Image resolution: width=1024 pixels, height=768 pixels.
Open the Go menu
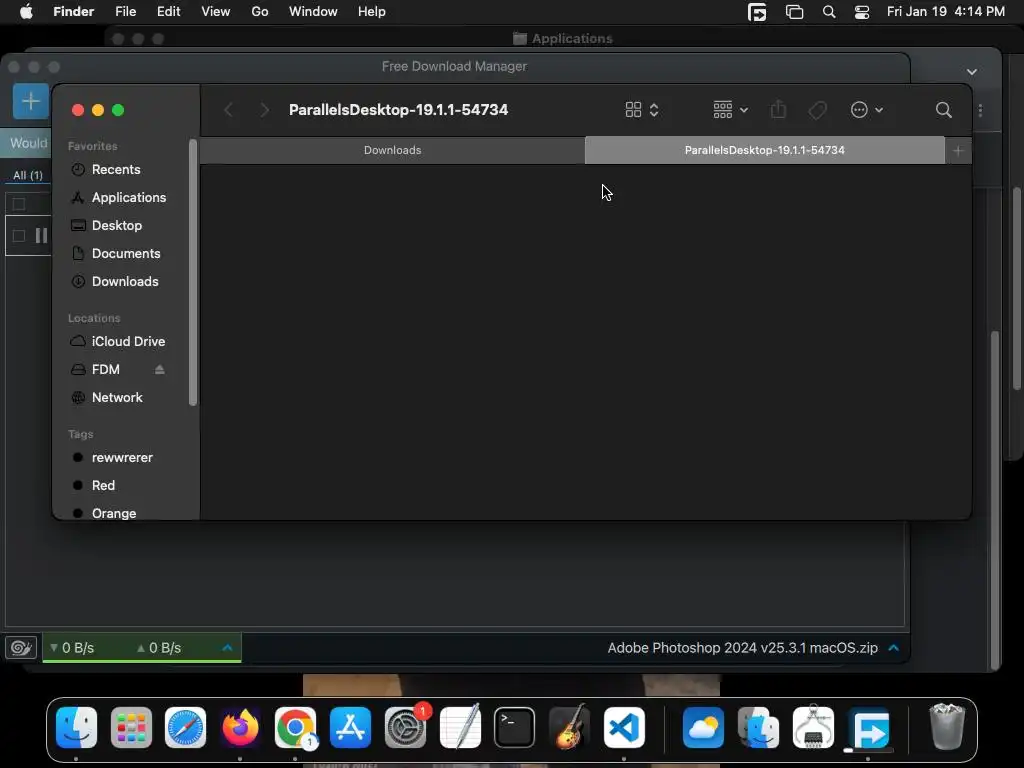[x=260, y=12]
